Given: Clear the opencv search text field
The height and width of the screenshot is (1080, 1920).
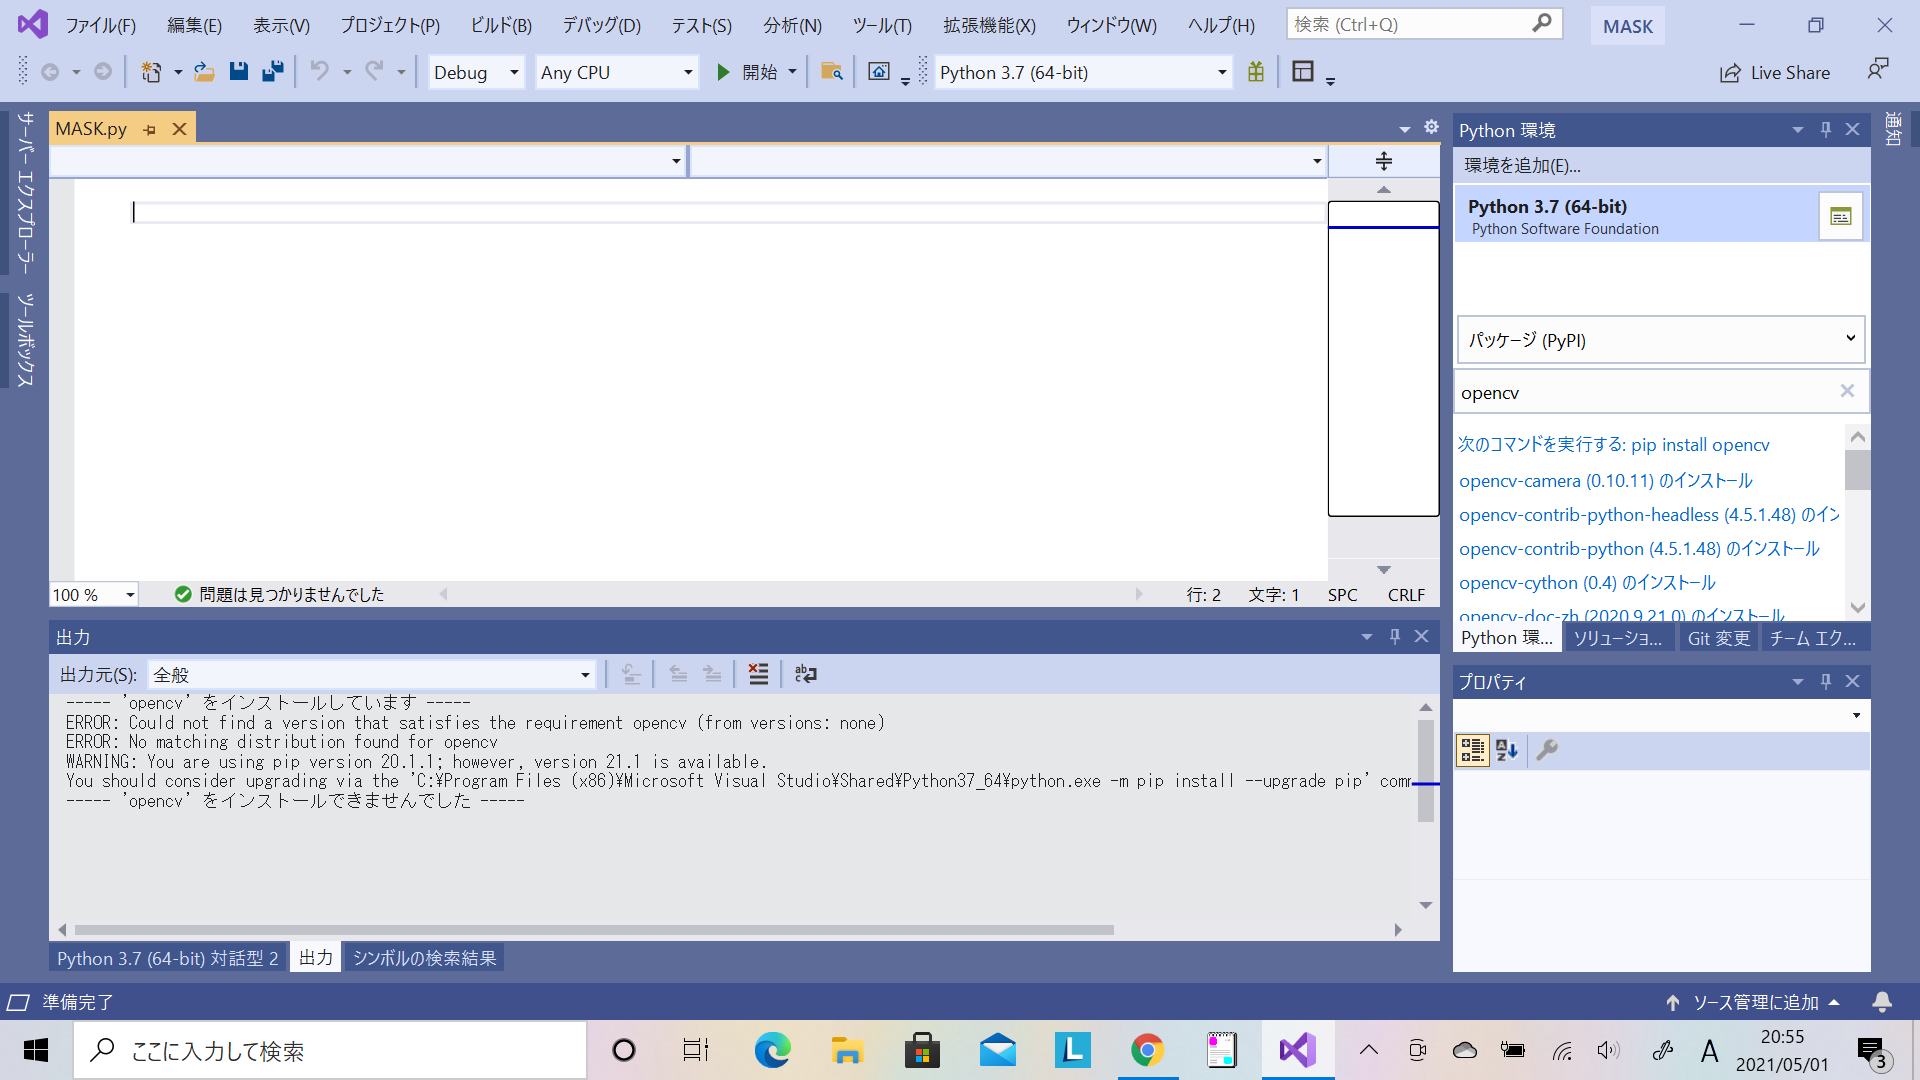Looking at the screenshot, I should coord(1847,391).
